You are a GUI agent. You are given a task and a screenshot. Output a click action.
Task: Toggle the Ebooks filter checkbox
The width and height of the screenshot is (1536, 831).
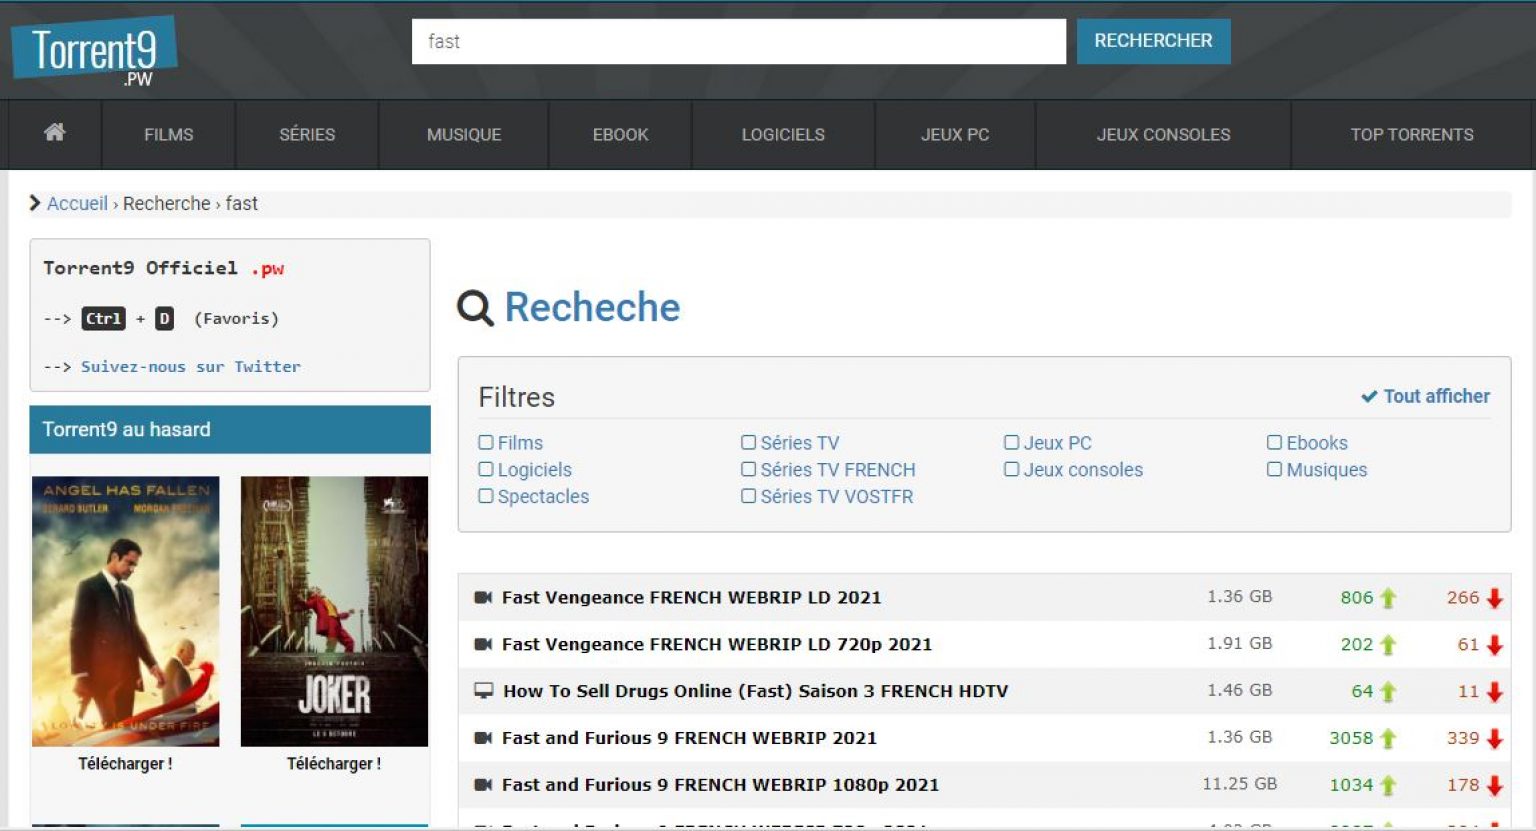(x=1274, y=443)
